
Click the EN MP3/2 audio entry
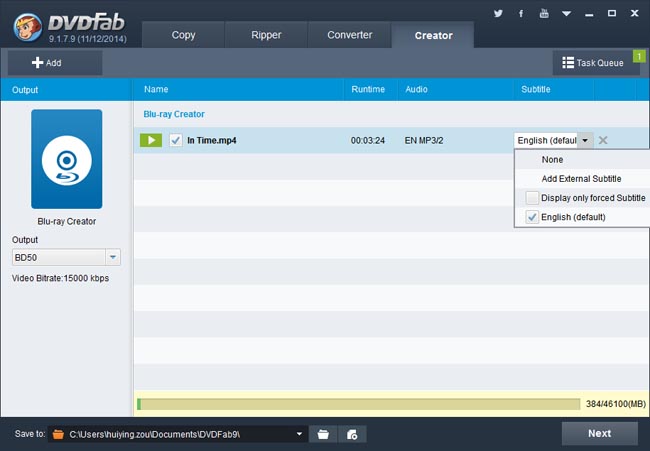pyautogui.click(x=424, y=141)
